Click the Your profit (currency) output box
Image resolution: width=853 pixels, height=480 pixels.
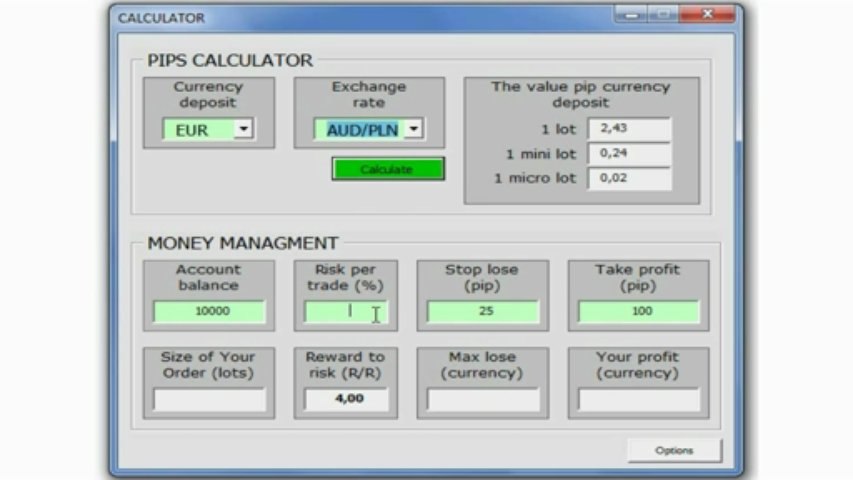639,399
